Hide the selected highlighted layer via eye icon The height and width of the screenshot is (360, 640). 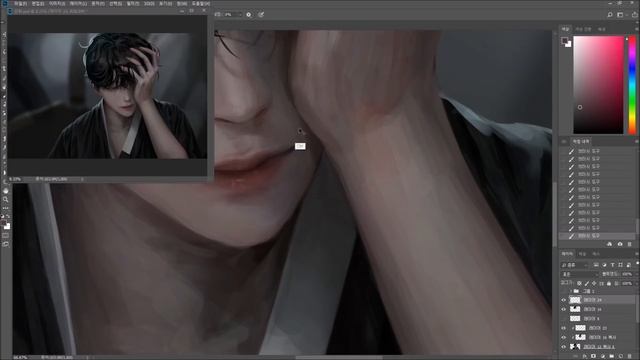(564, 300)
